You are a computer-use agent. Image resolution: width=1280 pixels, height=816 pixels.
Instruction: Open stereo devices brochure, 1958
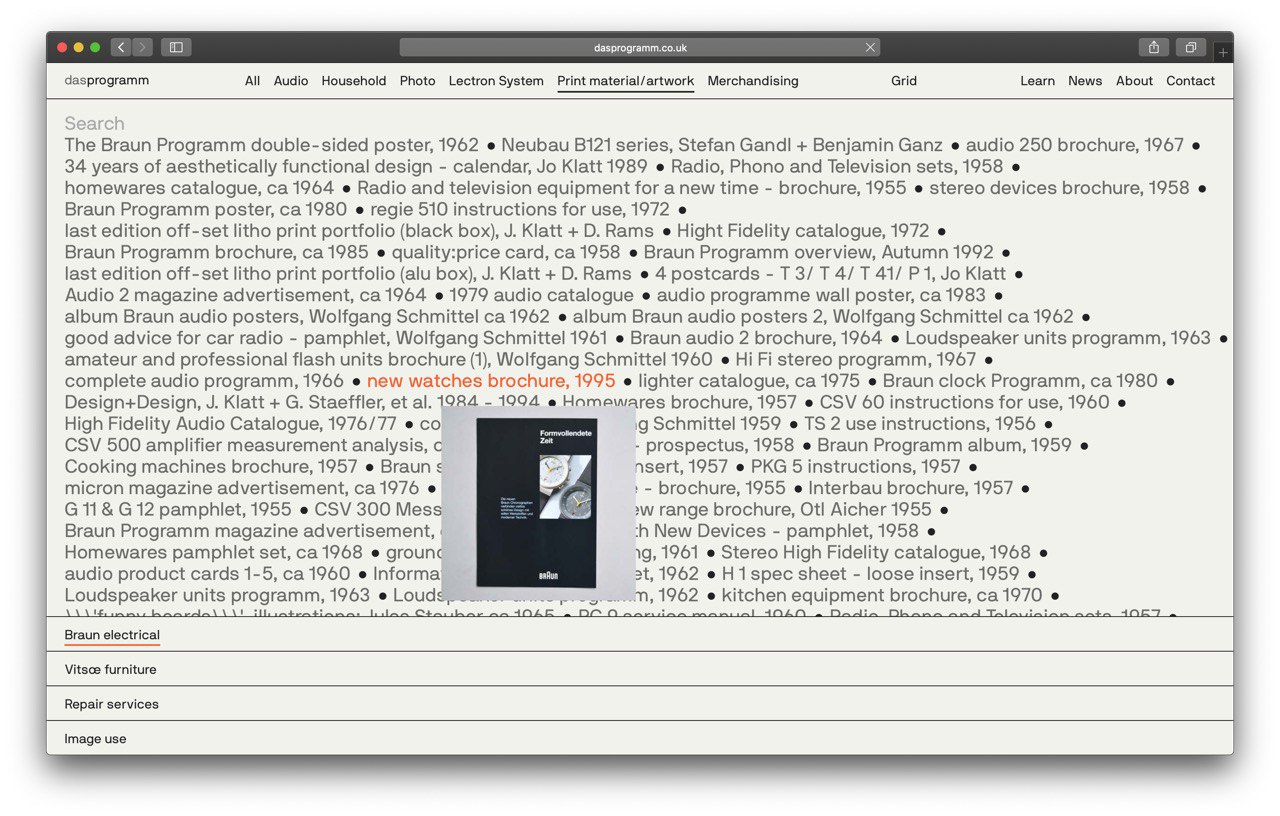tap(1059, 188)
